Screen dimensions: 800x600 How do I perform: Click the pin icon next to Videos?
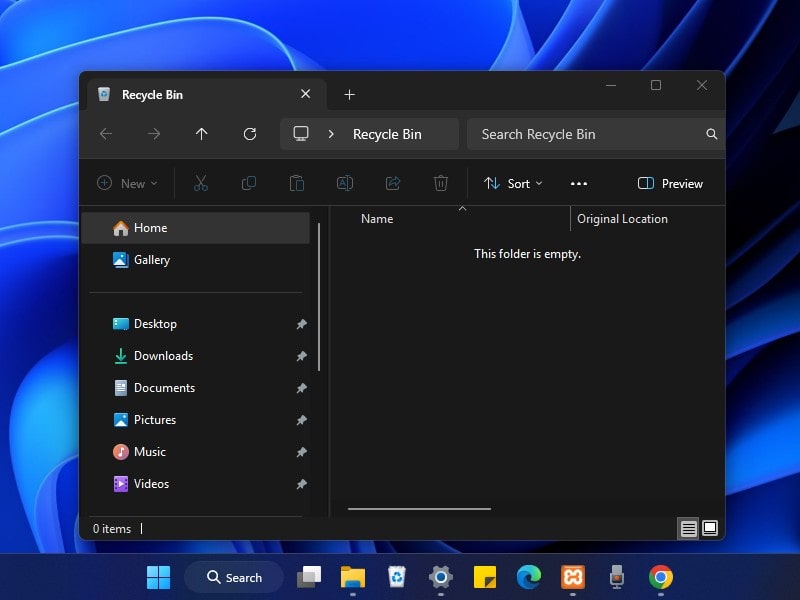click(x=302, y=484)
